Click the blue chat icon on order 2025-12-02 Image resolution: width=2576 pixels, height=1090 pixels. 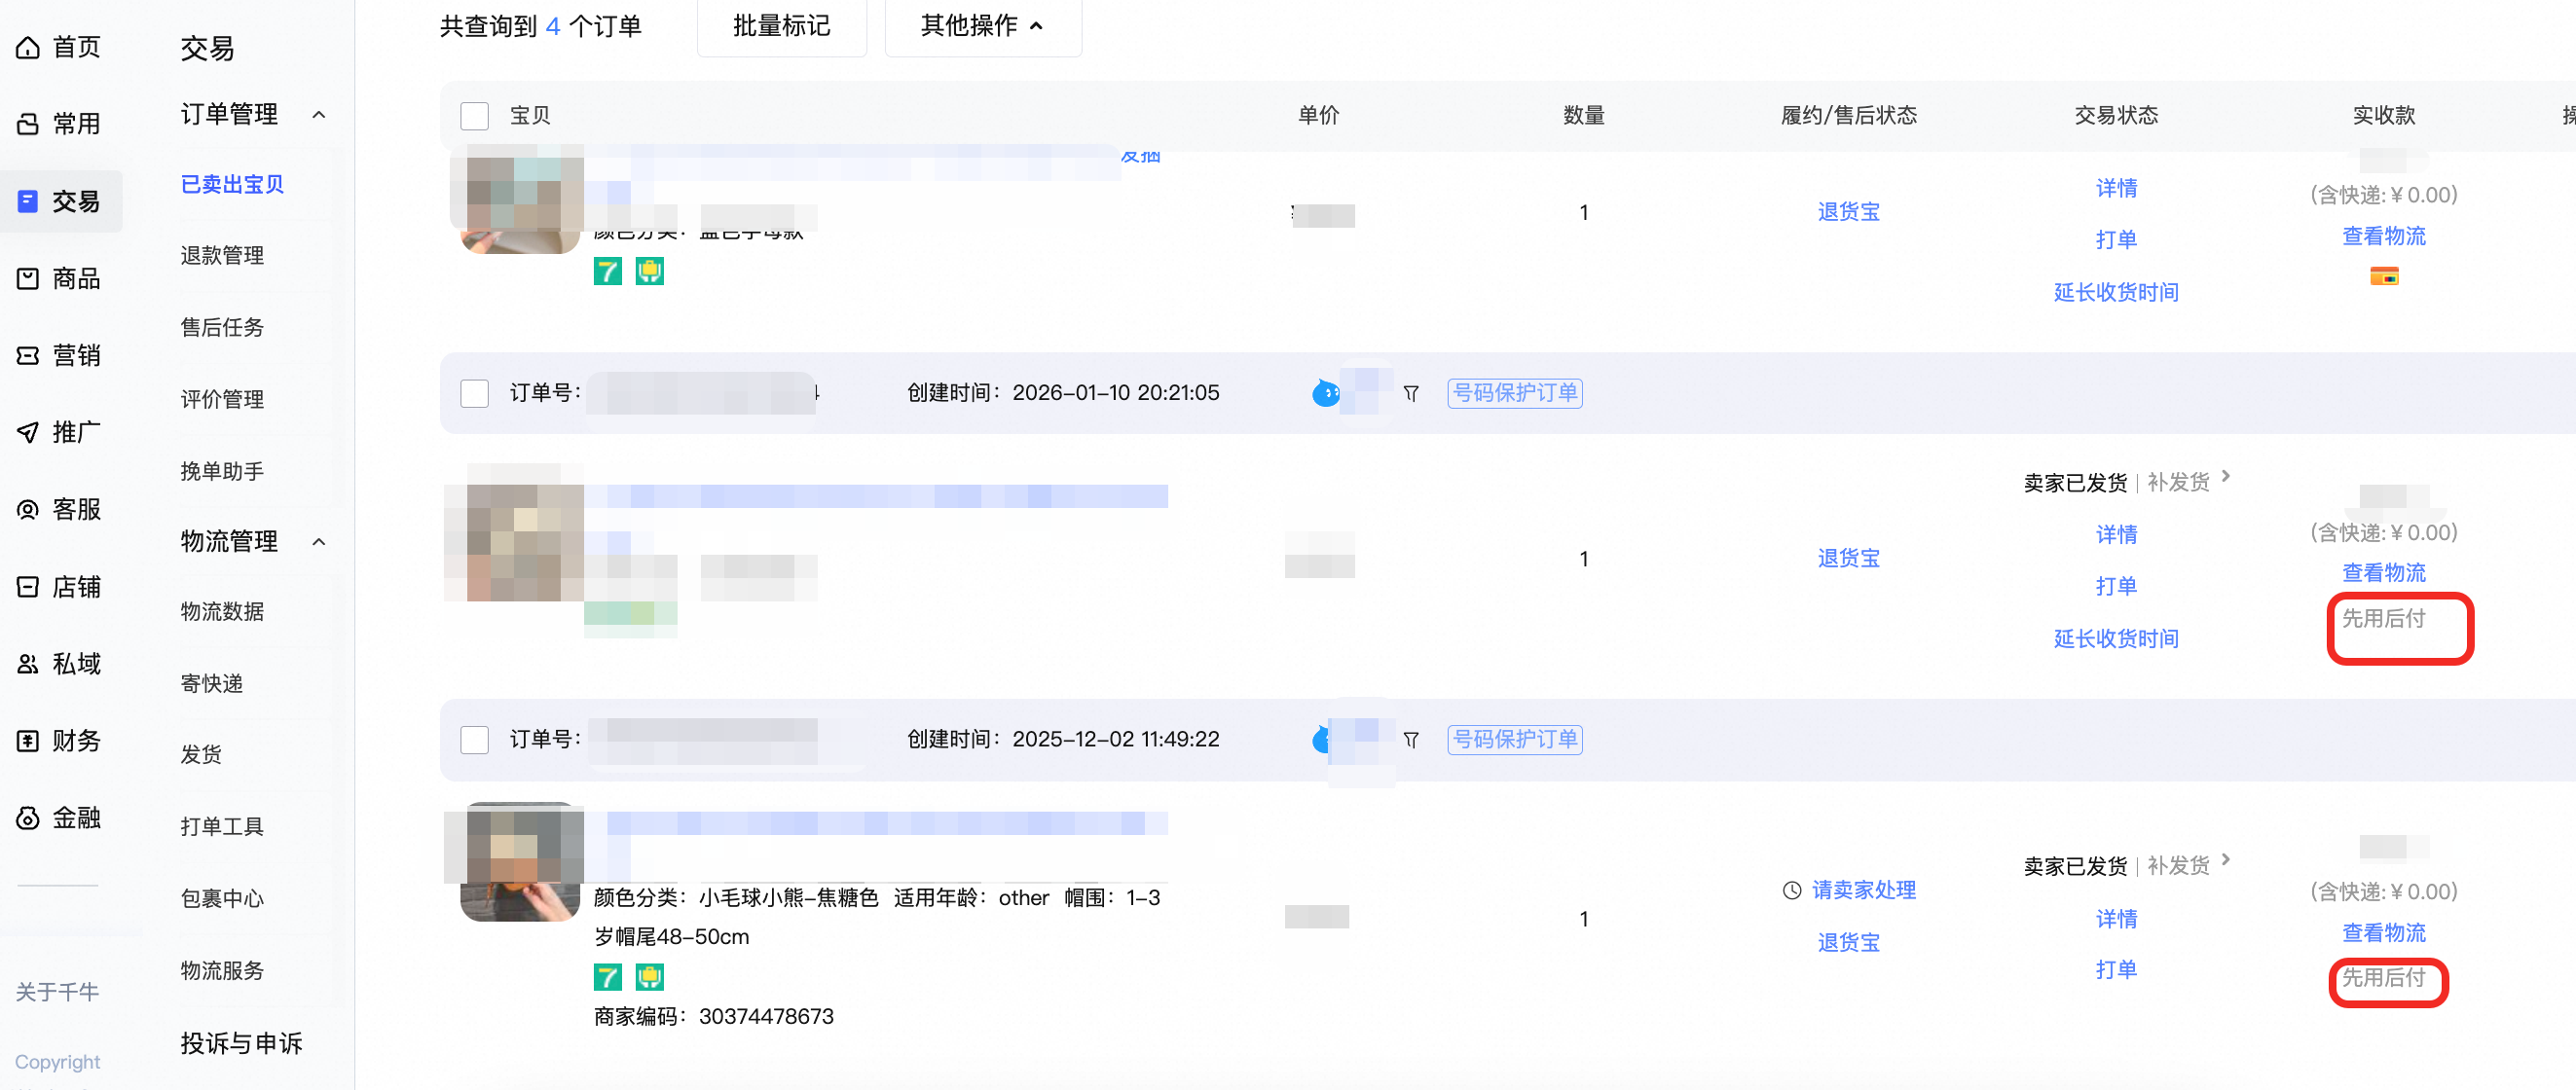click(x=1321, y=739)
